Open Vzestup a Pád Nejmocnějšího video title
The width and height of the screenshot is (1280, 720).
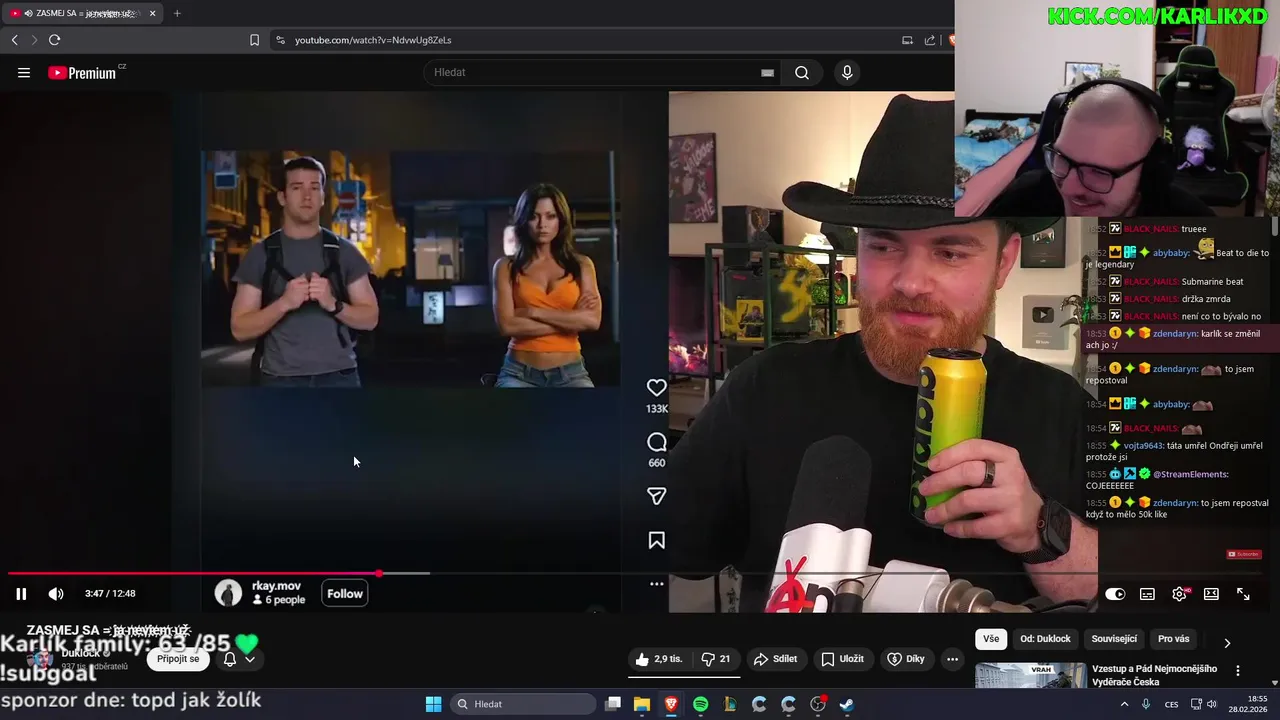[x=1154, y=675]
